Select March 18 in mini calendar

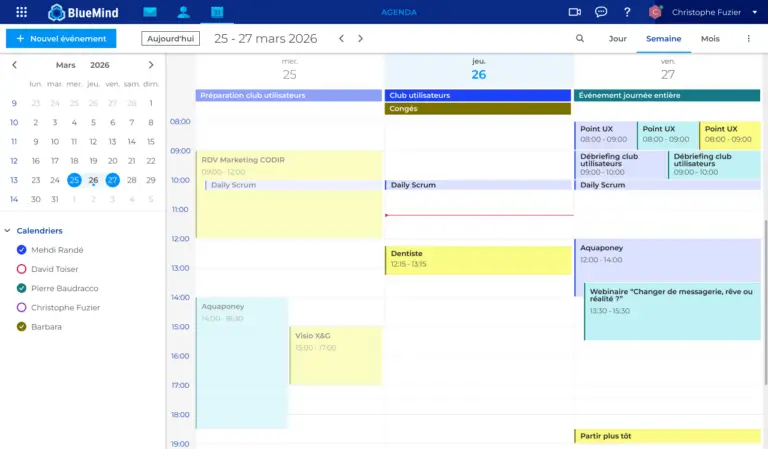tap(74, 161)
